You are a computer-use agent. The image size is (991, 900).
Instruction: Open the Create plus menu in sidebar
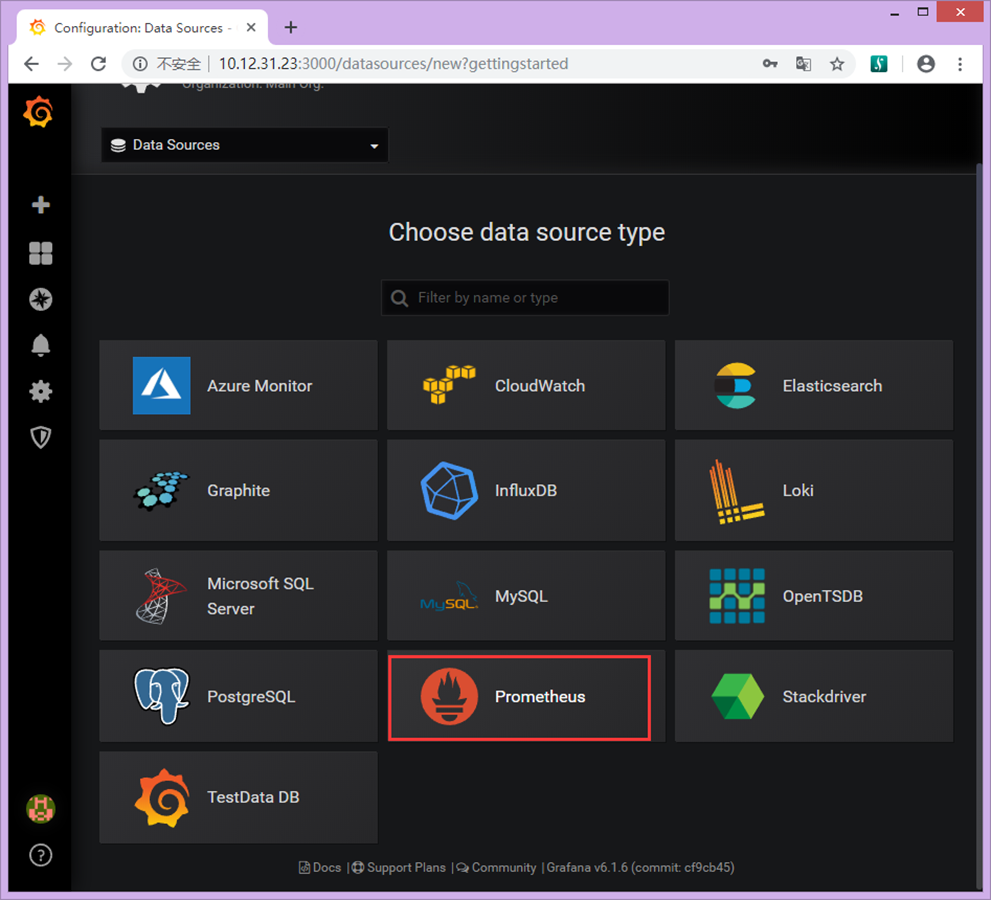(41, 205)
